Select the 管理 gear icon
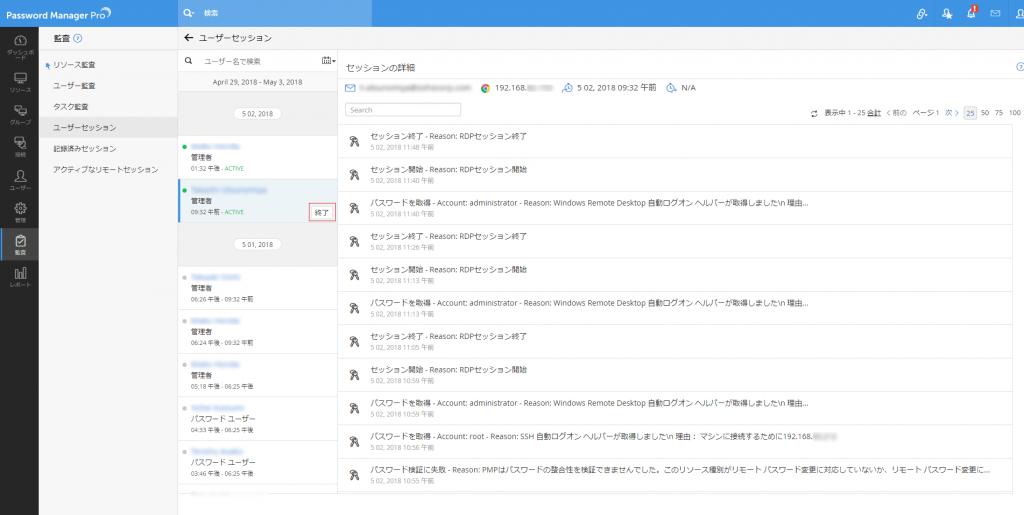 point(19,211)
